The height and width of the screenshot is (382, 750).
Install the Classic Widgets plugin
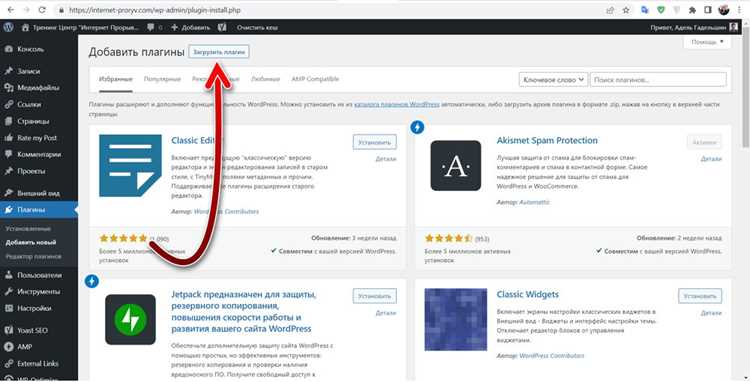click(x=700, y=296)
